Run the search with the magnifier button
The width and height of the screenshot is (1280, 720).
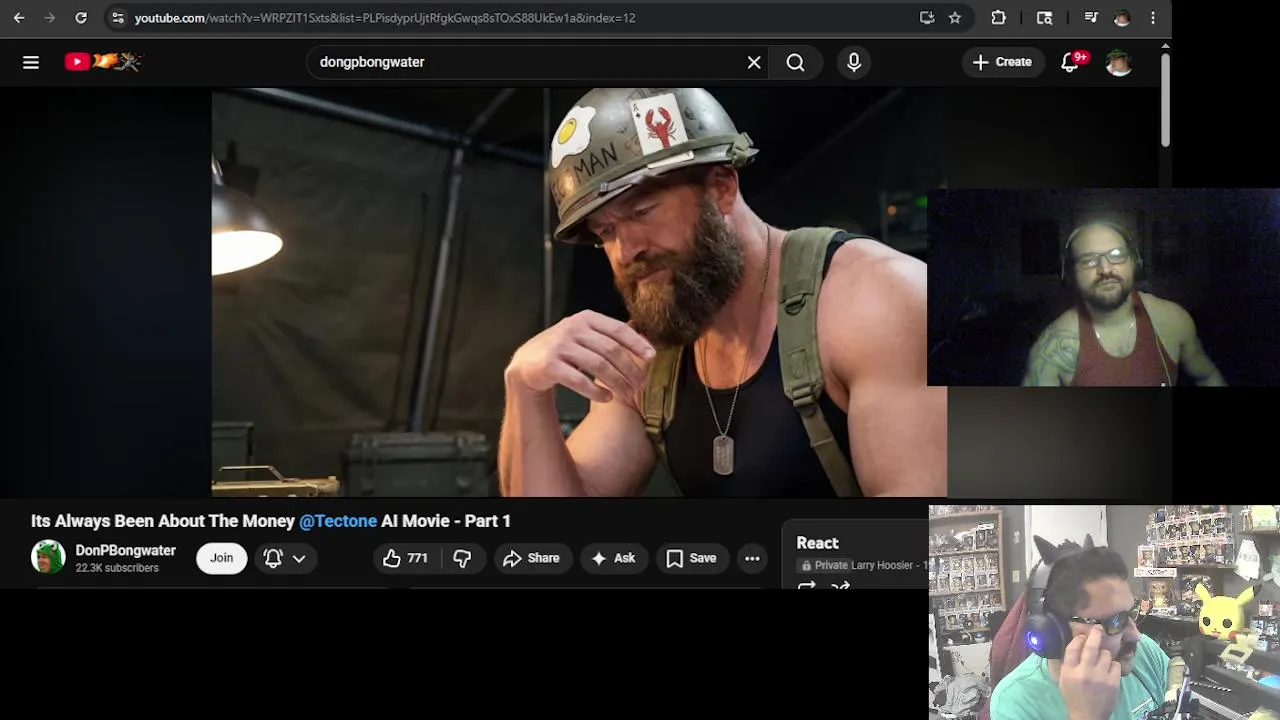[x=795, y=62]
